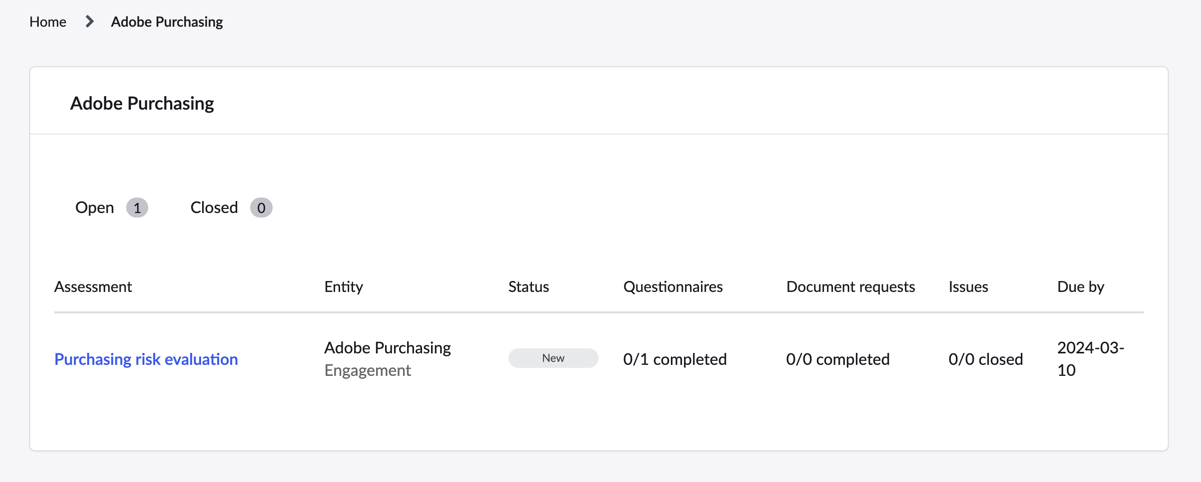Viewport: 1201px width, 482px height.
Task: Click the Issues column header
Action: click(x=968, y=286)
